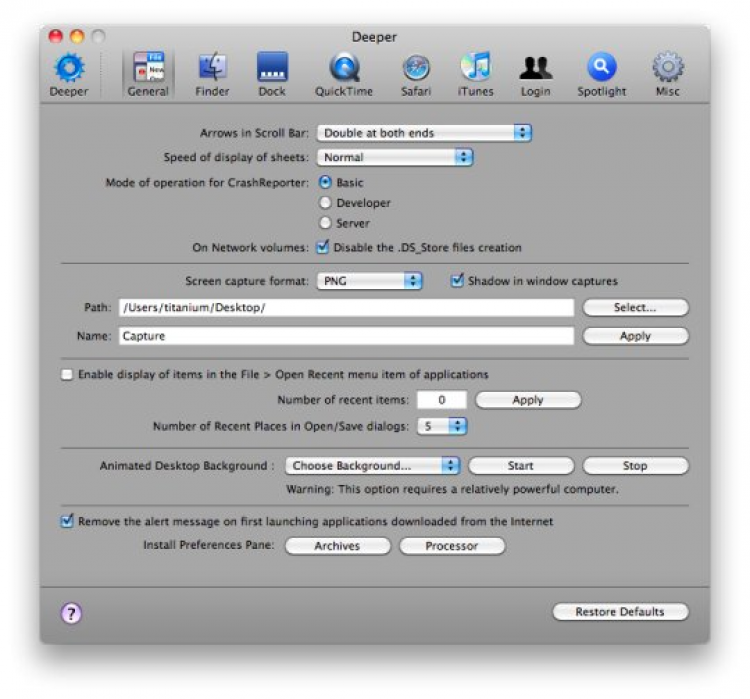Click the red close window button
750x699 pixels.
pos(56,36)
